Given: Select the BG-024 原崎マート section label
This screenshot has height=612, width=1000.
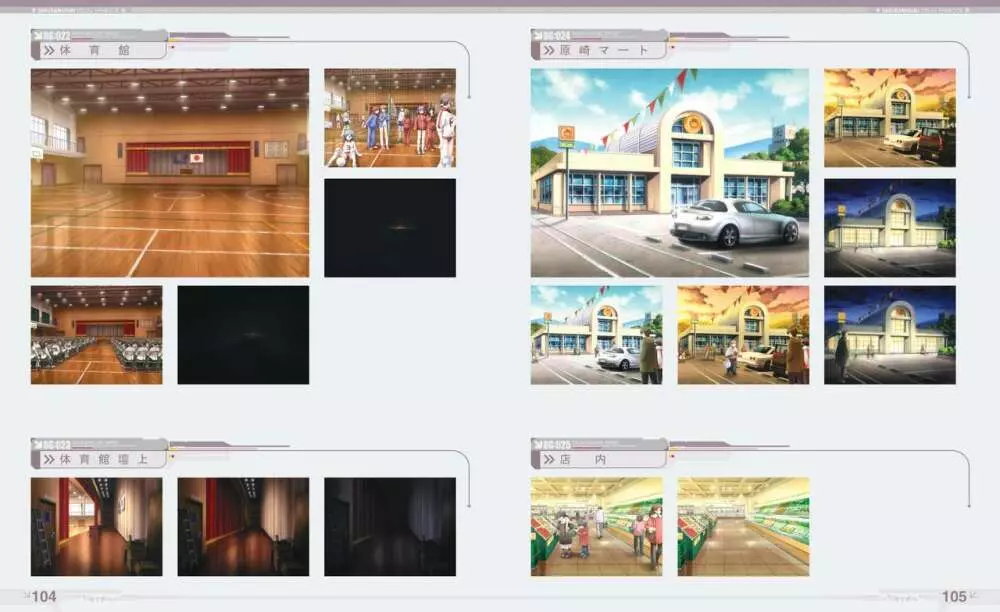Looking at the screenshot, I should (x=600, y=45).
